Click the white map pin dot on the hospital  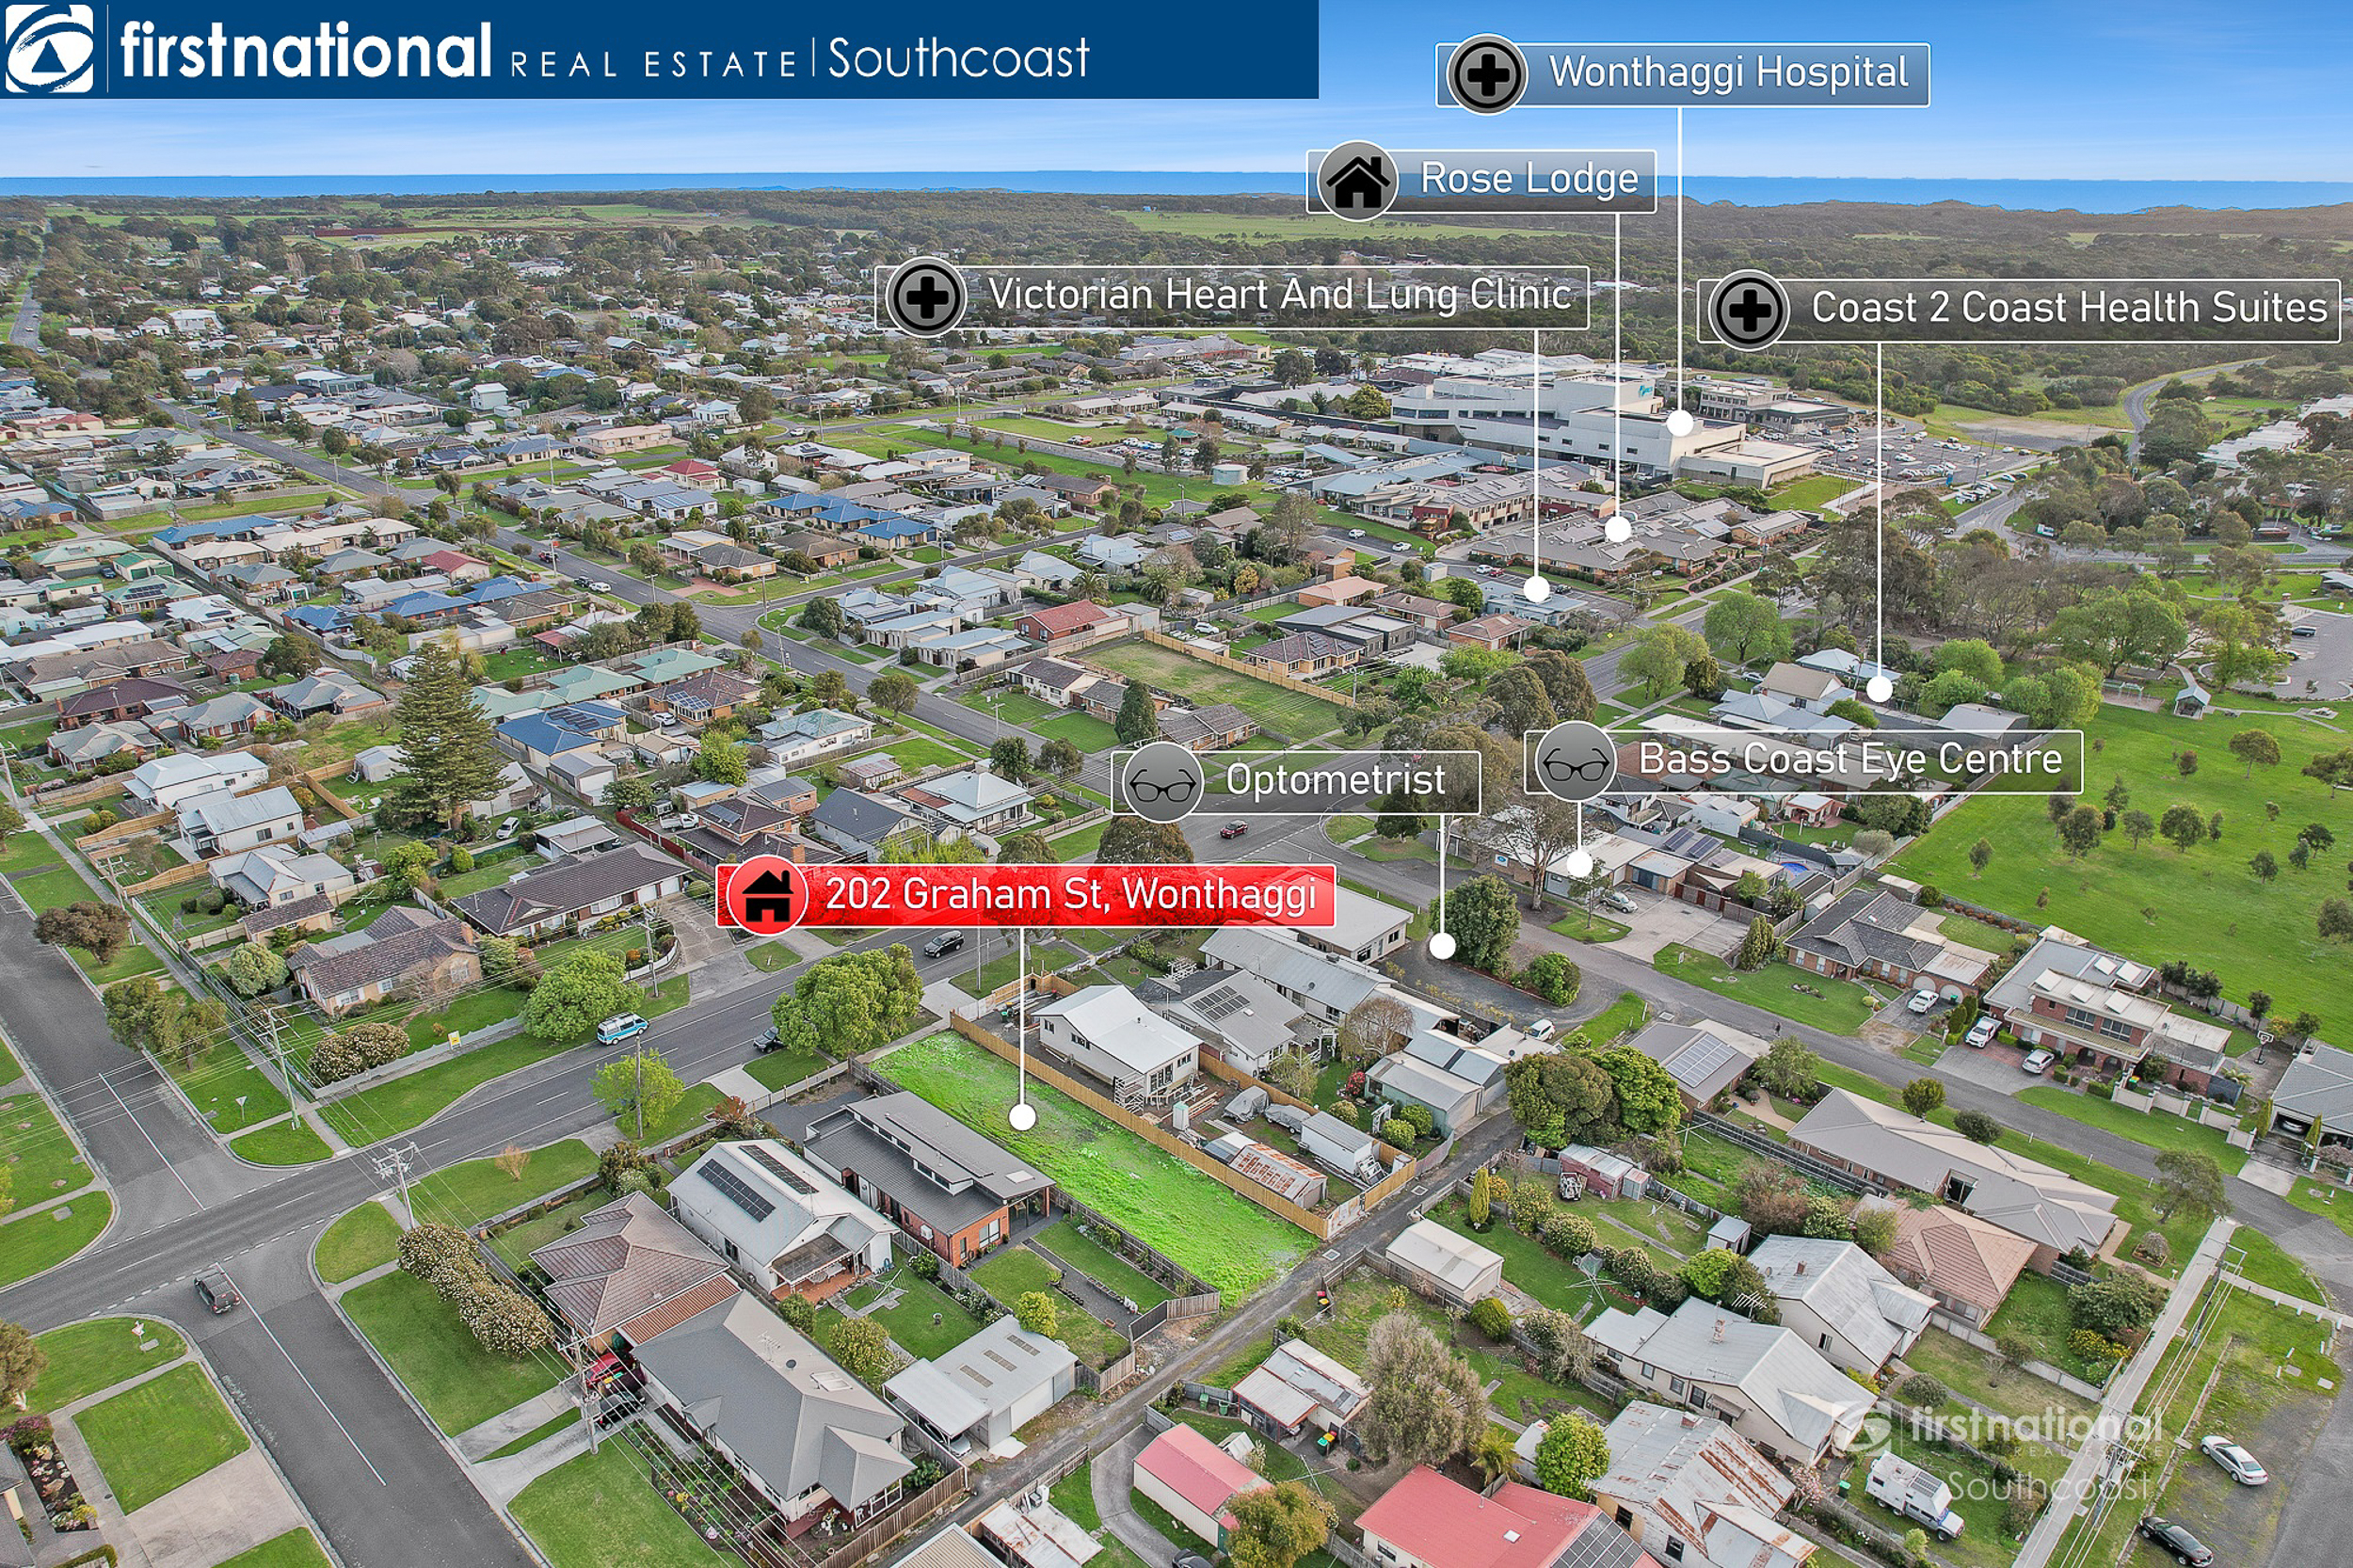1680,423
